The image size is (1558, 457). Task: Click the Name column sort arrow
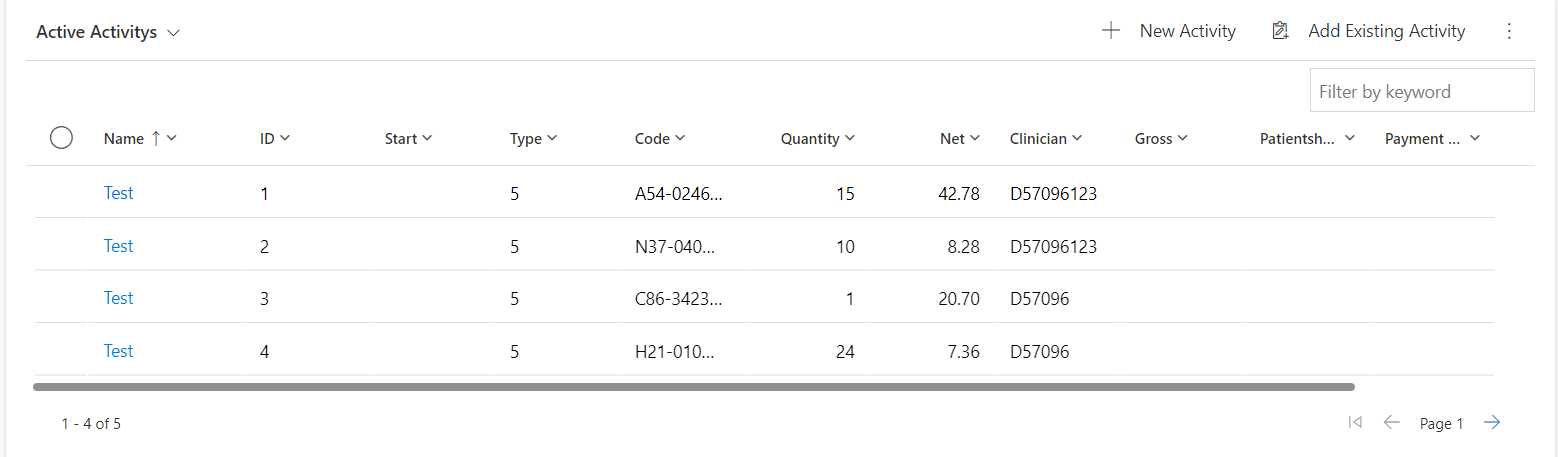(155, 139)
